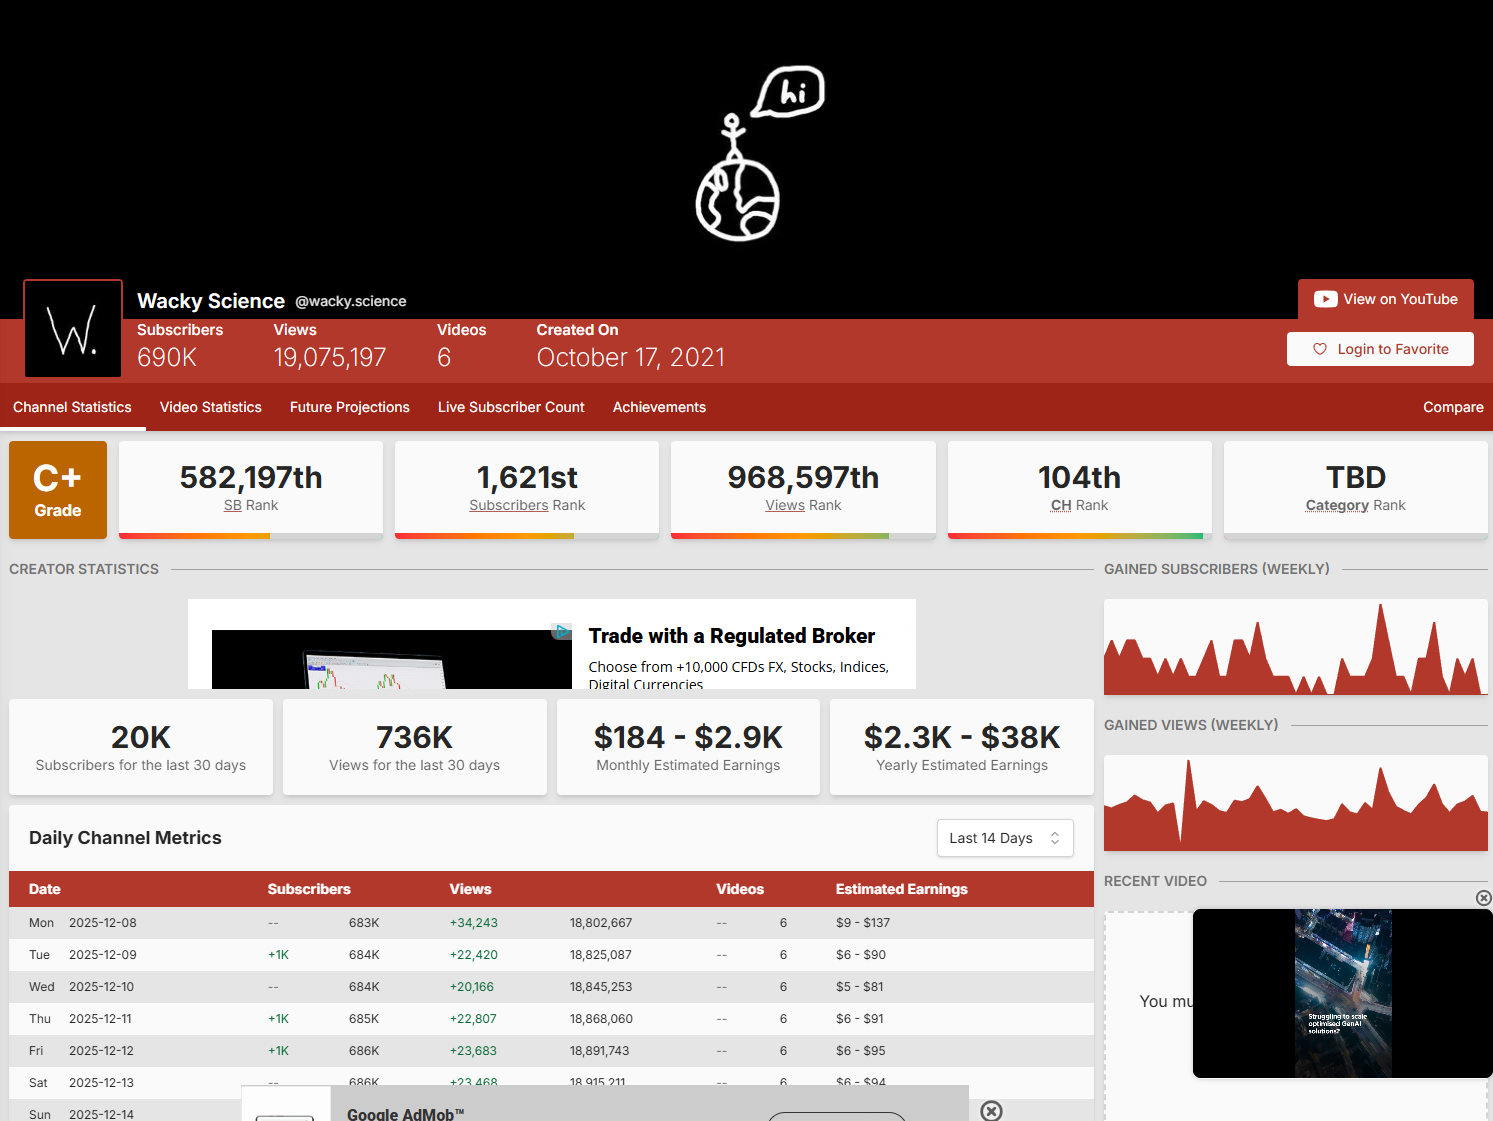1493x1121 pixels.
Task: Click the Compare link
Action: [x=1452, y=407]
